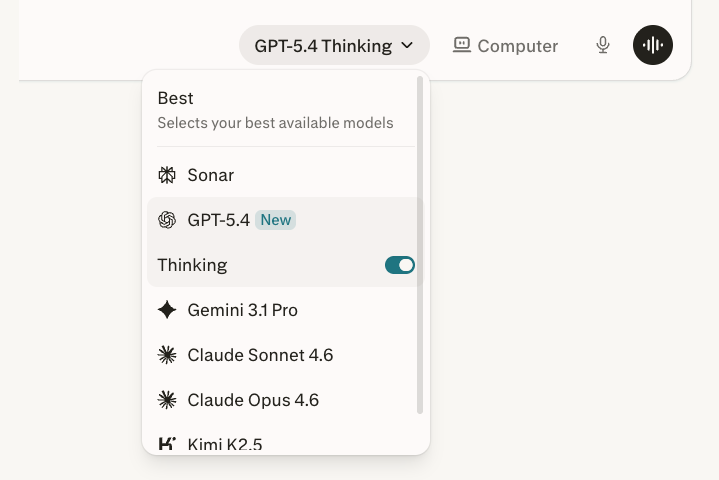Image resolution: width=719 pixels, height=480 pixels.
Task: Click the Sonar model icon
Action: click(x=167, y=175)
